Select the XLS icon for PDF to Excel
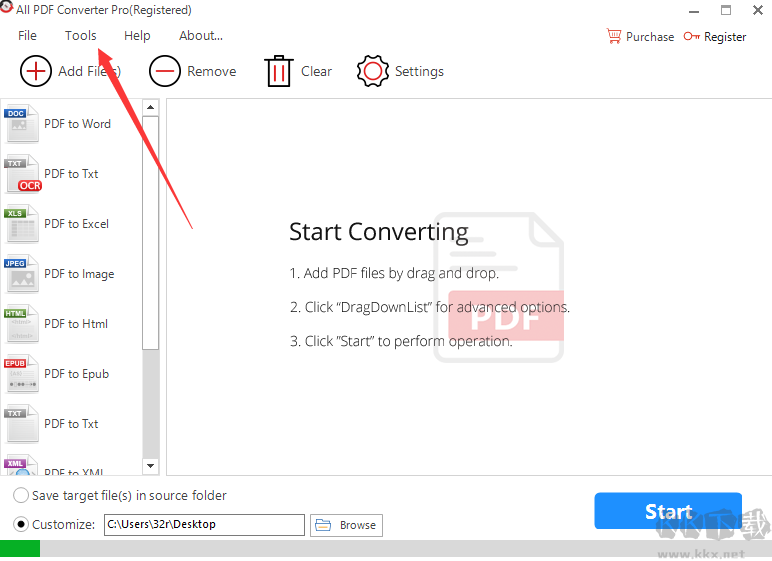 pyautogui.click(x=21, y=224)
